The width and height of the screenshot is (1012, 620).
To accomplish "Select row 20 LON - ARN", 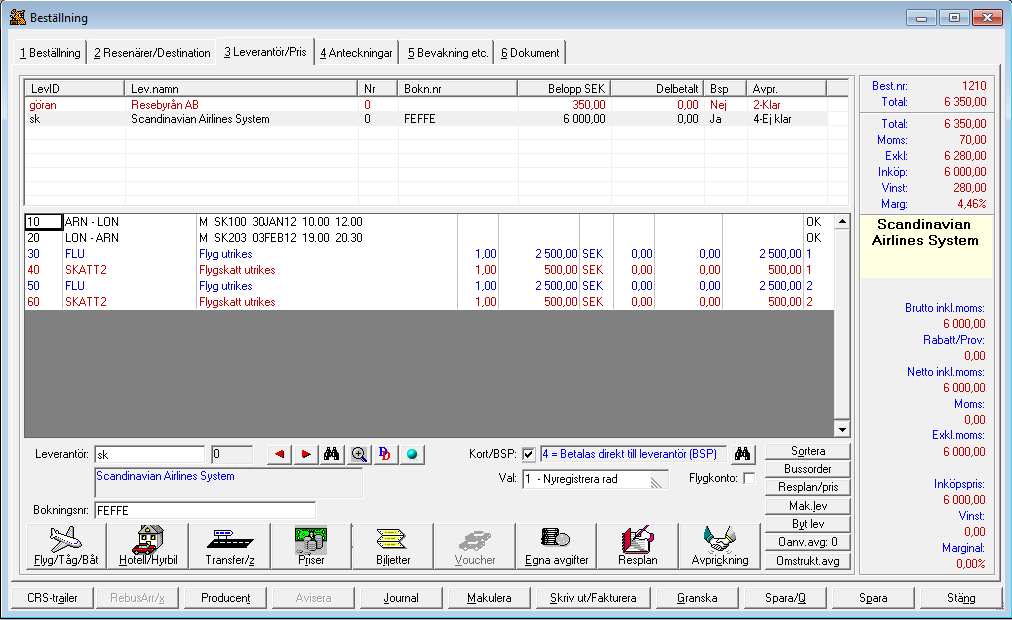I will (429, 238).
